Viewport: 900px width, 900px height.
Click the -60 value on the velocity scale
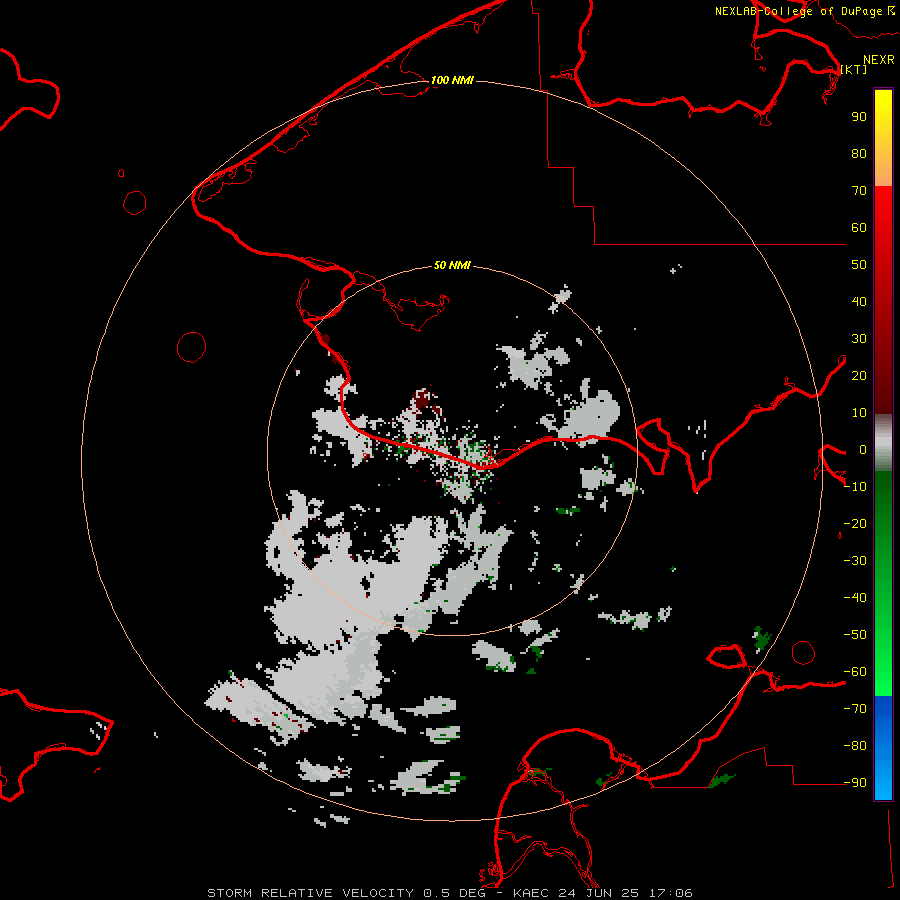[x=855, y=672]
